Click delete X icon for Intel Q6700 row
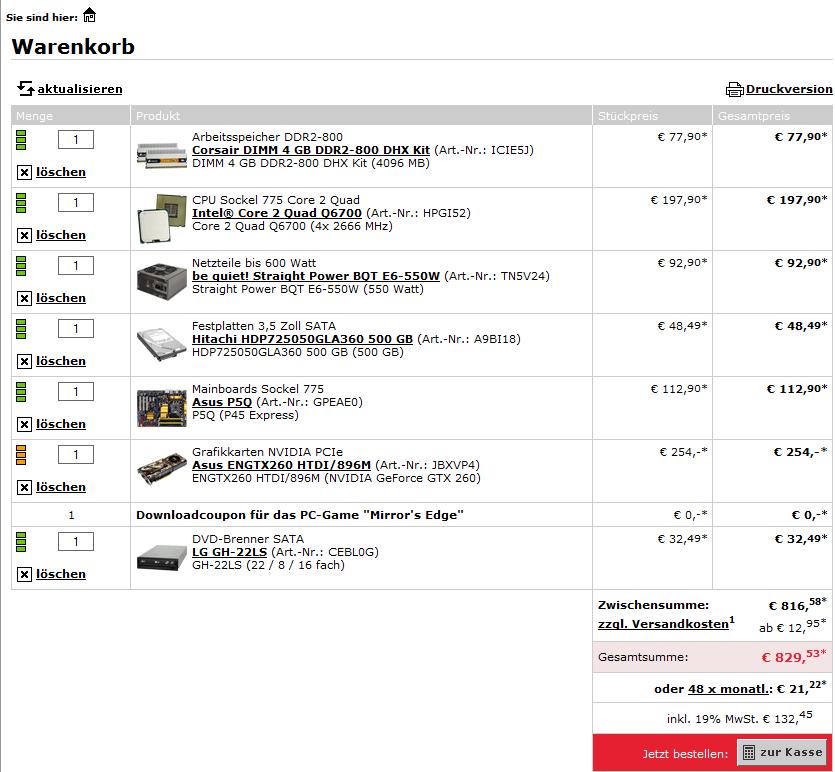 click(24, 235)
